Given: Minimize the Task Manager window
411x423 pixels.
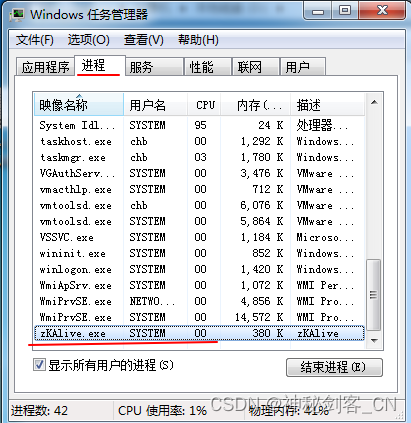Looking at the screenshot, I should (318, 12).
